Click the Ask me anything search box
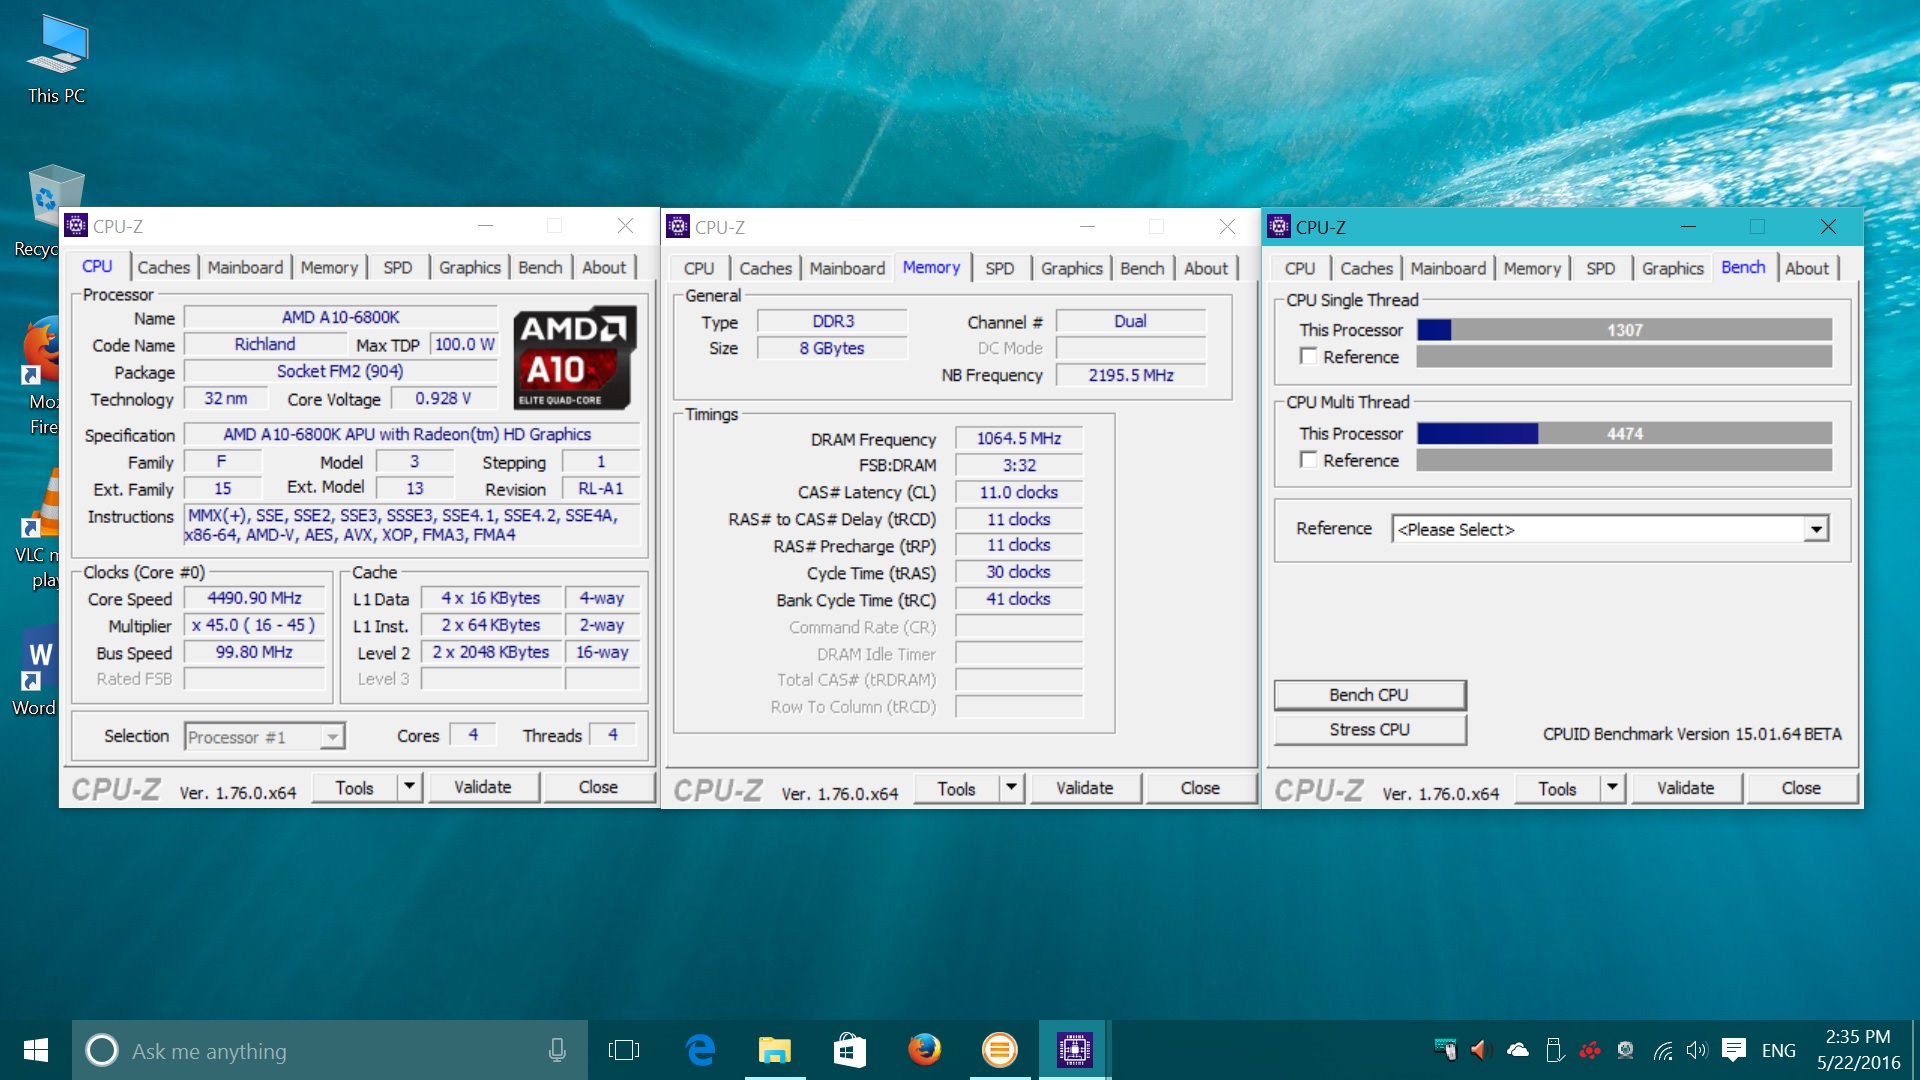The height and width of the screenshot is (1080, 1920). click(x=330, y=1050)
